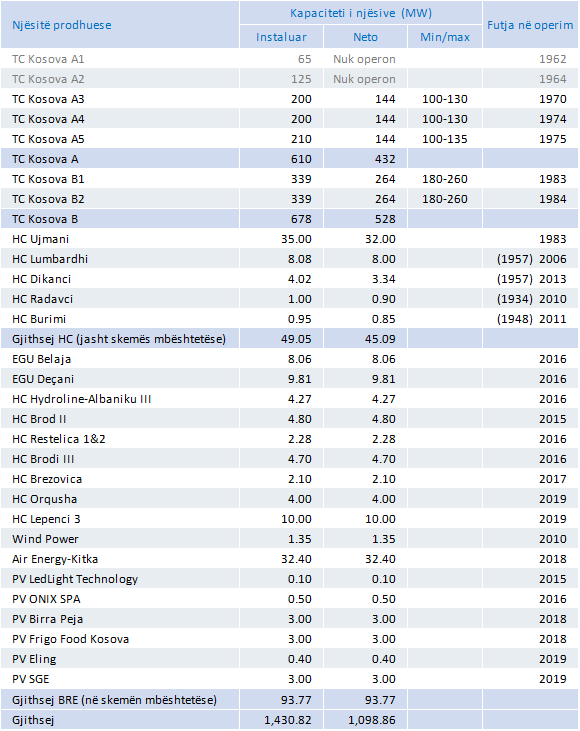Viewport: 580px width, 731px height.
Task: Click year 2015 in HC Brod II row
Action: point(552,420)
